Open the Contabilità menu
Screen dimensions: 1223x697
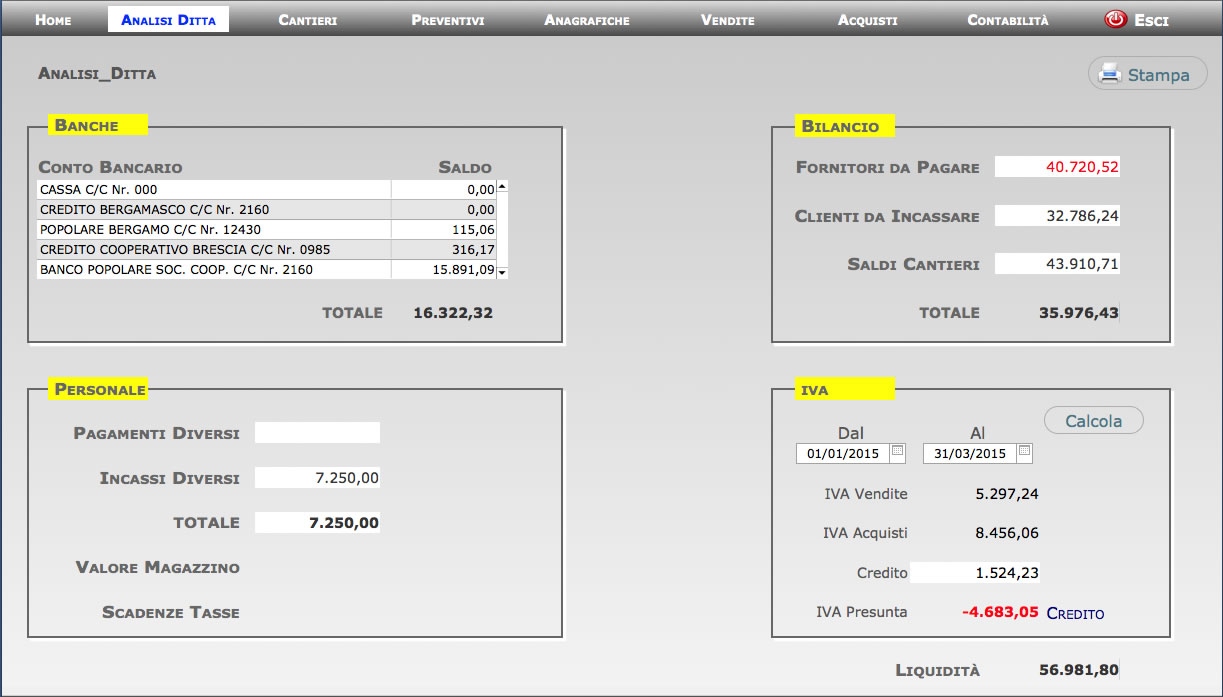pyautogui.click(x=1007, y=20)
